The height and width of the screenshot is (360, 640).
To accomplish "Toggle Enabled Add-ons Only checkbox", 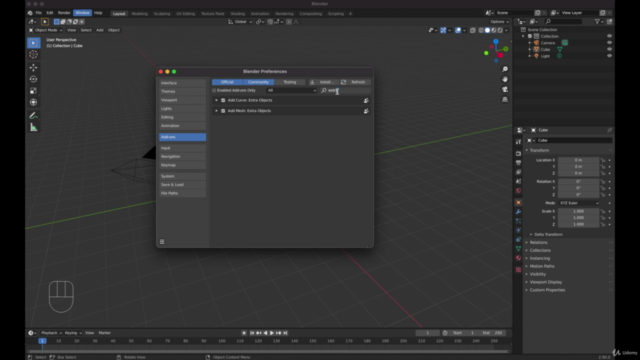I will click(214, 90).
